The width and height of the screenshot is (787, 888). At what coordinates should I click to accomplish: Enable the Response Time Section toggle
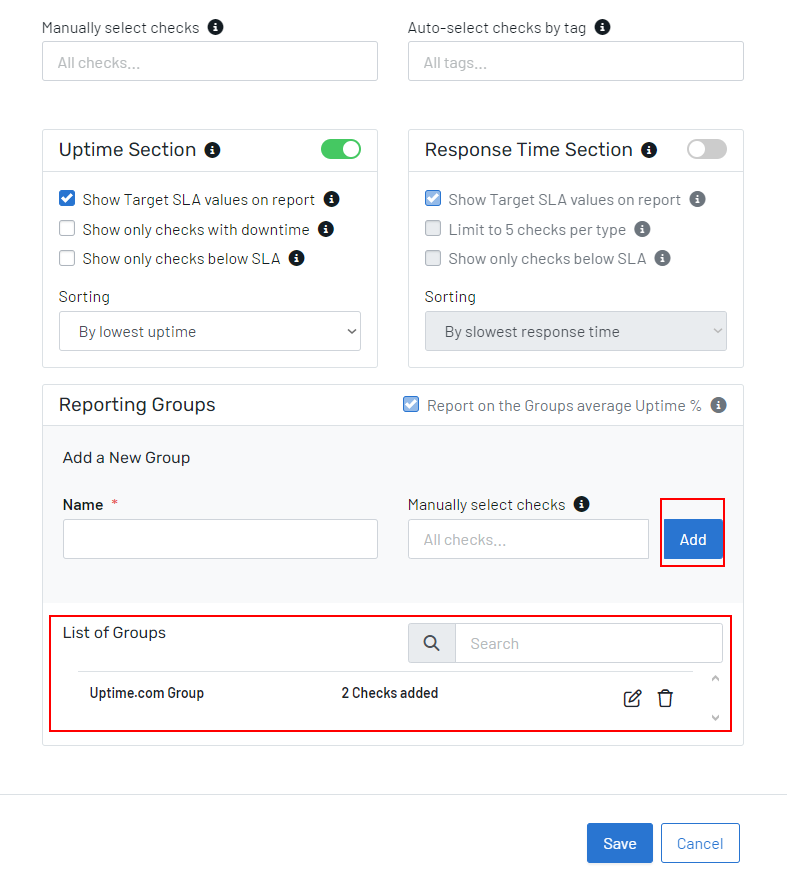coord(707,148)
